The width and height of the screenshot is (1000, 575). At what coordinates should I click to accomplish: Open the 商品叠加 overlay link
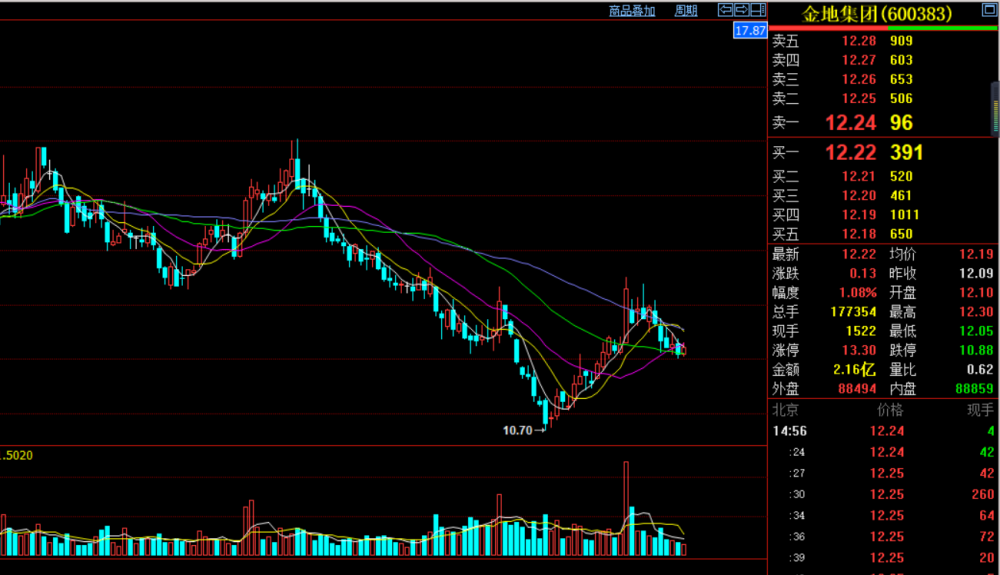631,11
